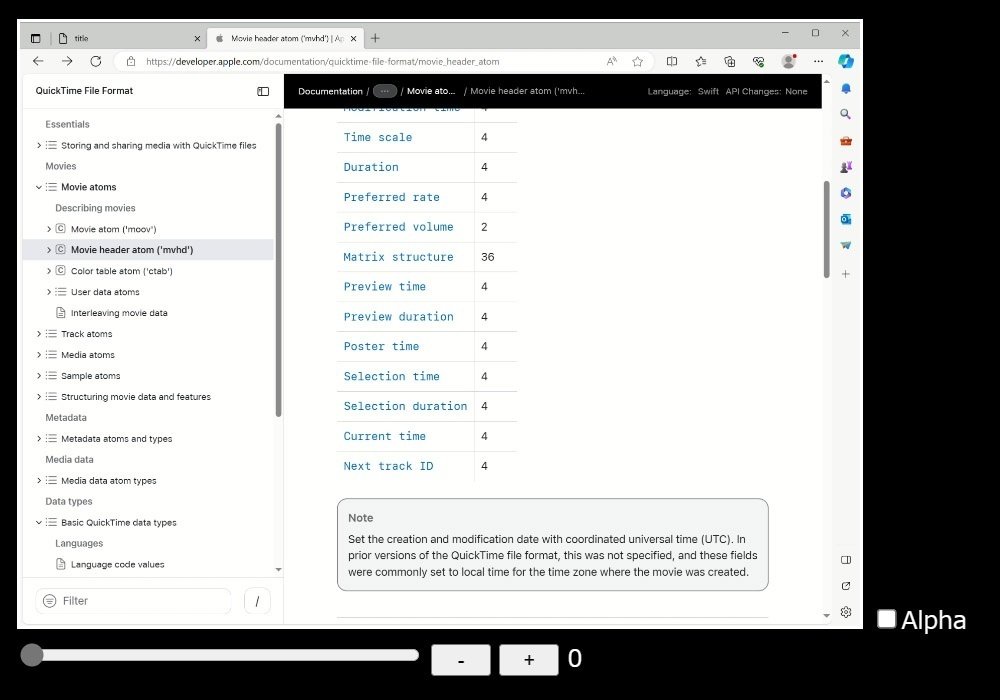
Task: Click the browser address bar URL
Action: point(323,62)
